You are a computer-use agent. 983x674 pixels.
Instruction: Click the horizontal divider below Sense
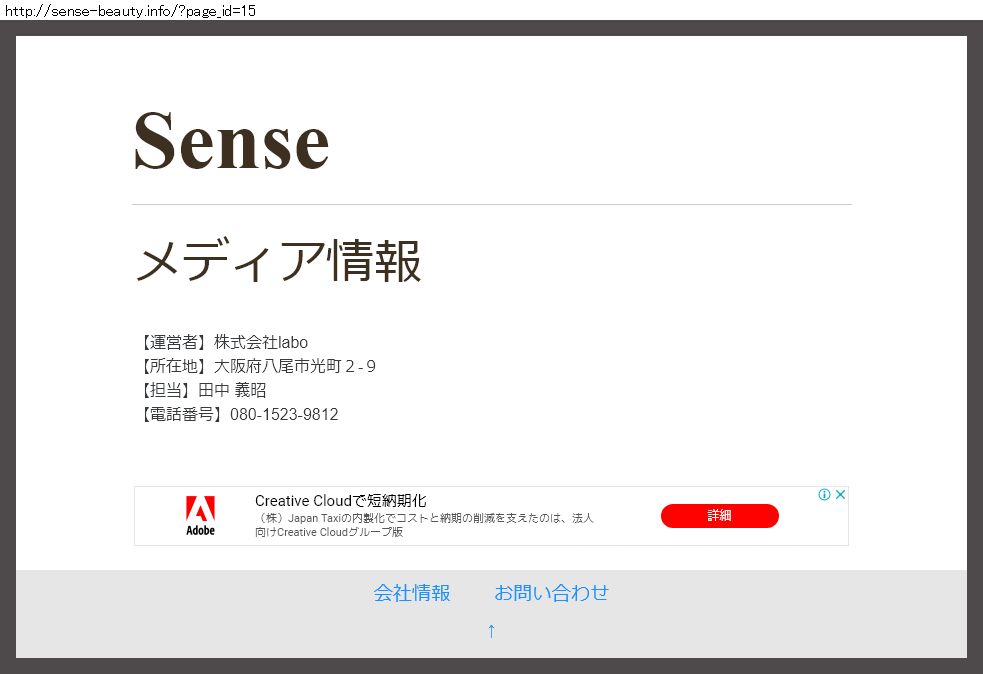[491, 204]
